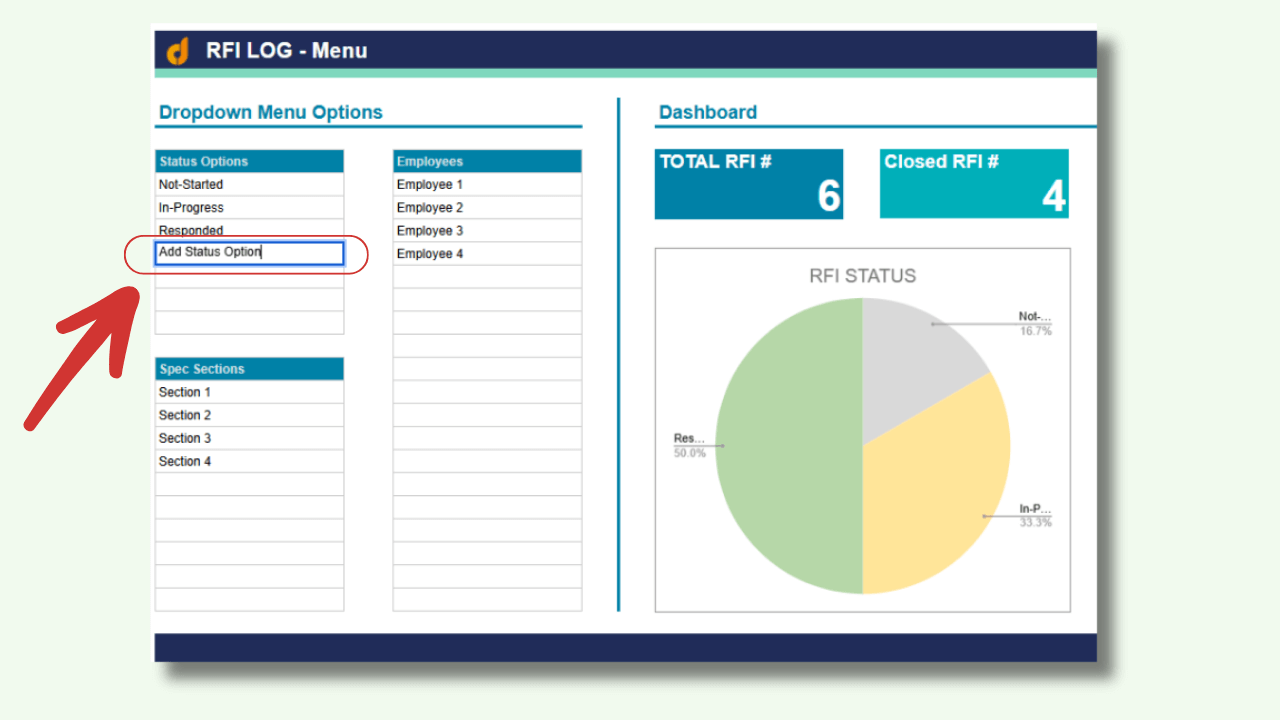The image size is (1280, 720).
Task: Click the 'Dashboard' section heading
Action: click(708, 113)
